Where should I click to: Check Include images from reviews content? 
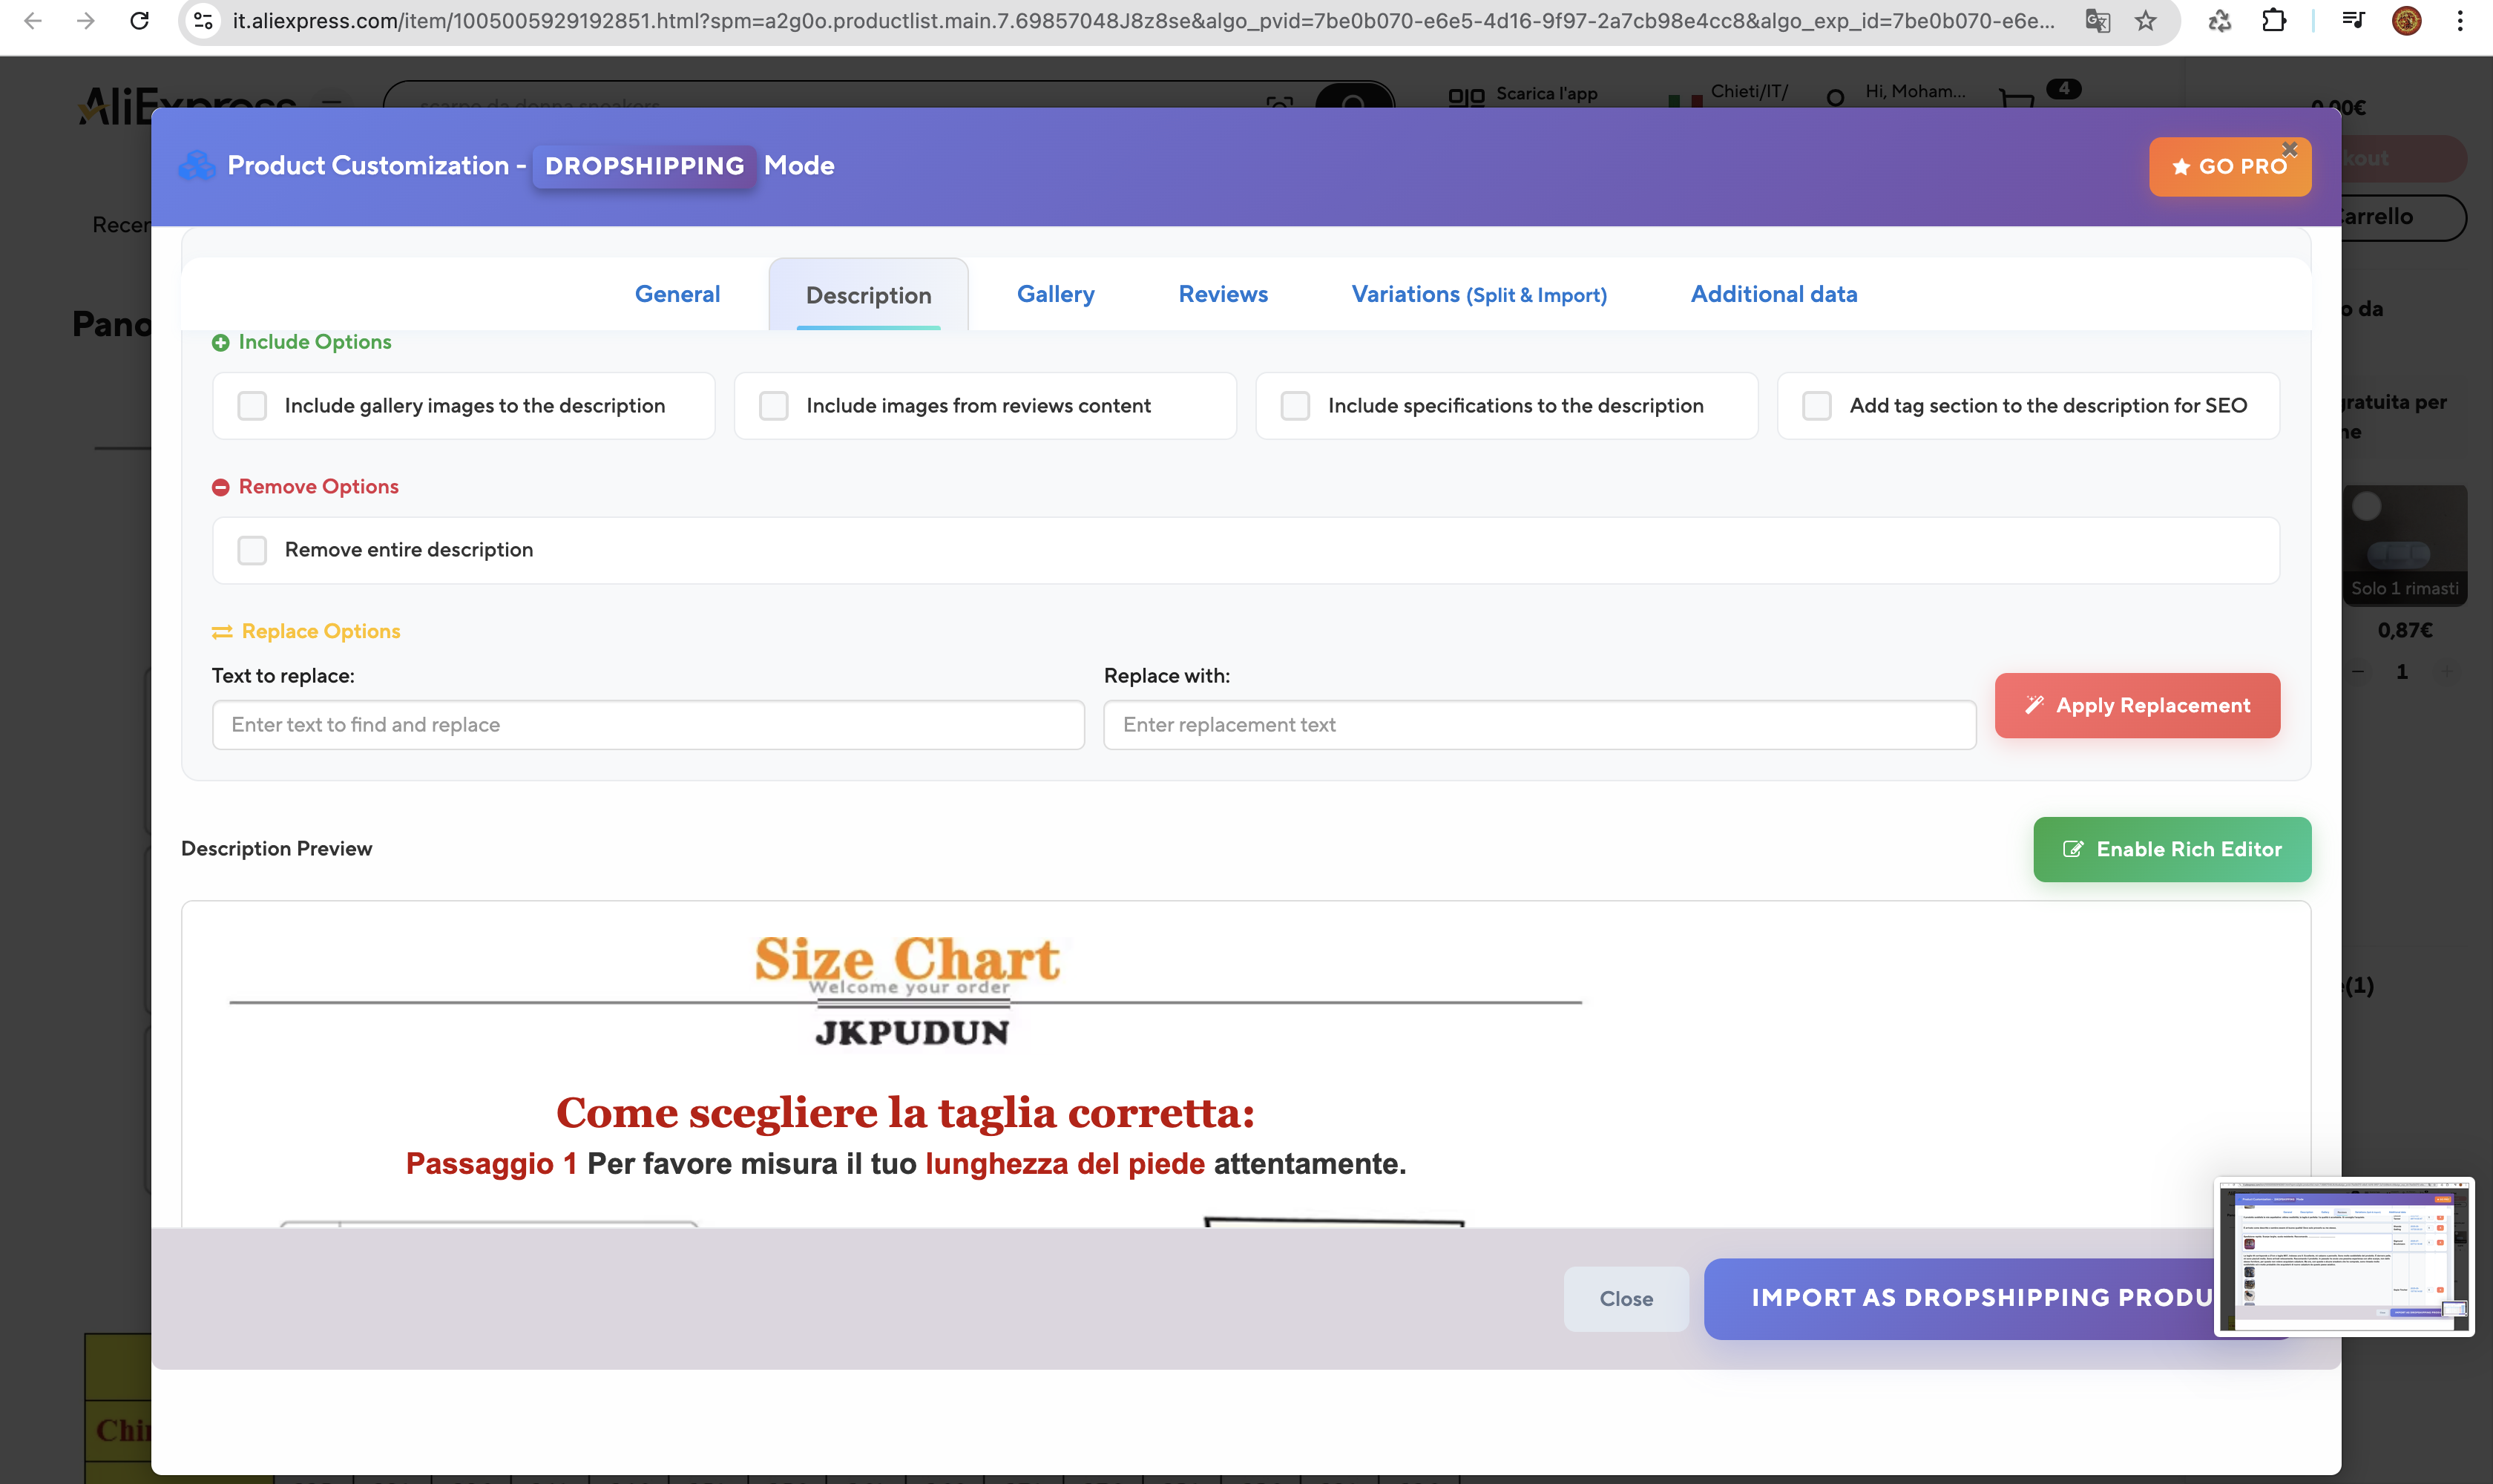point(773,406)
